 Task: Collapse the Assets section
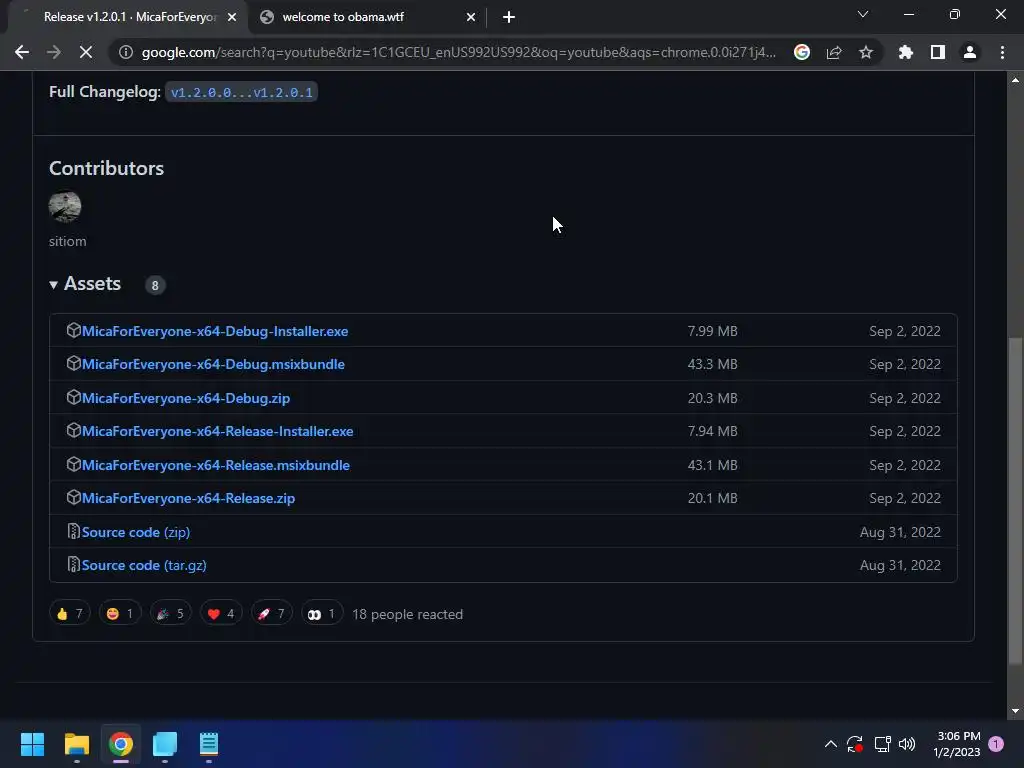click(x=86, y=284)
